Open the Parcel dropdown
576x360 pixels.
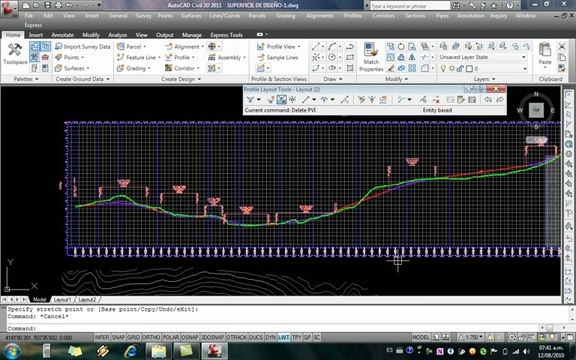[131, 47]
